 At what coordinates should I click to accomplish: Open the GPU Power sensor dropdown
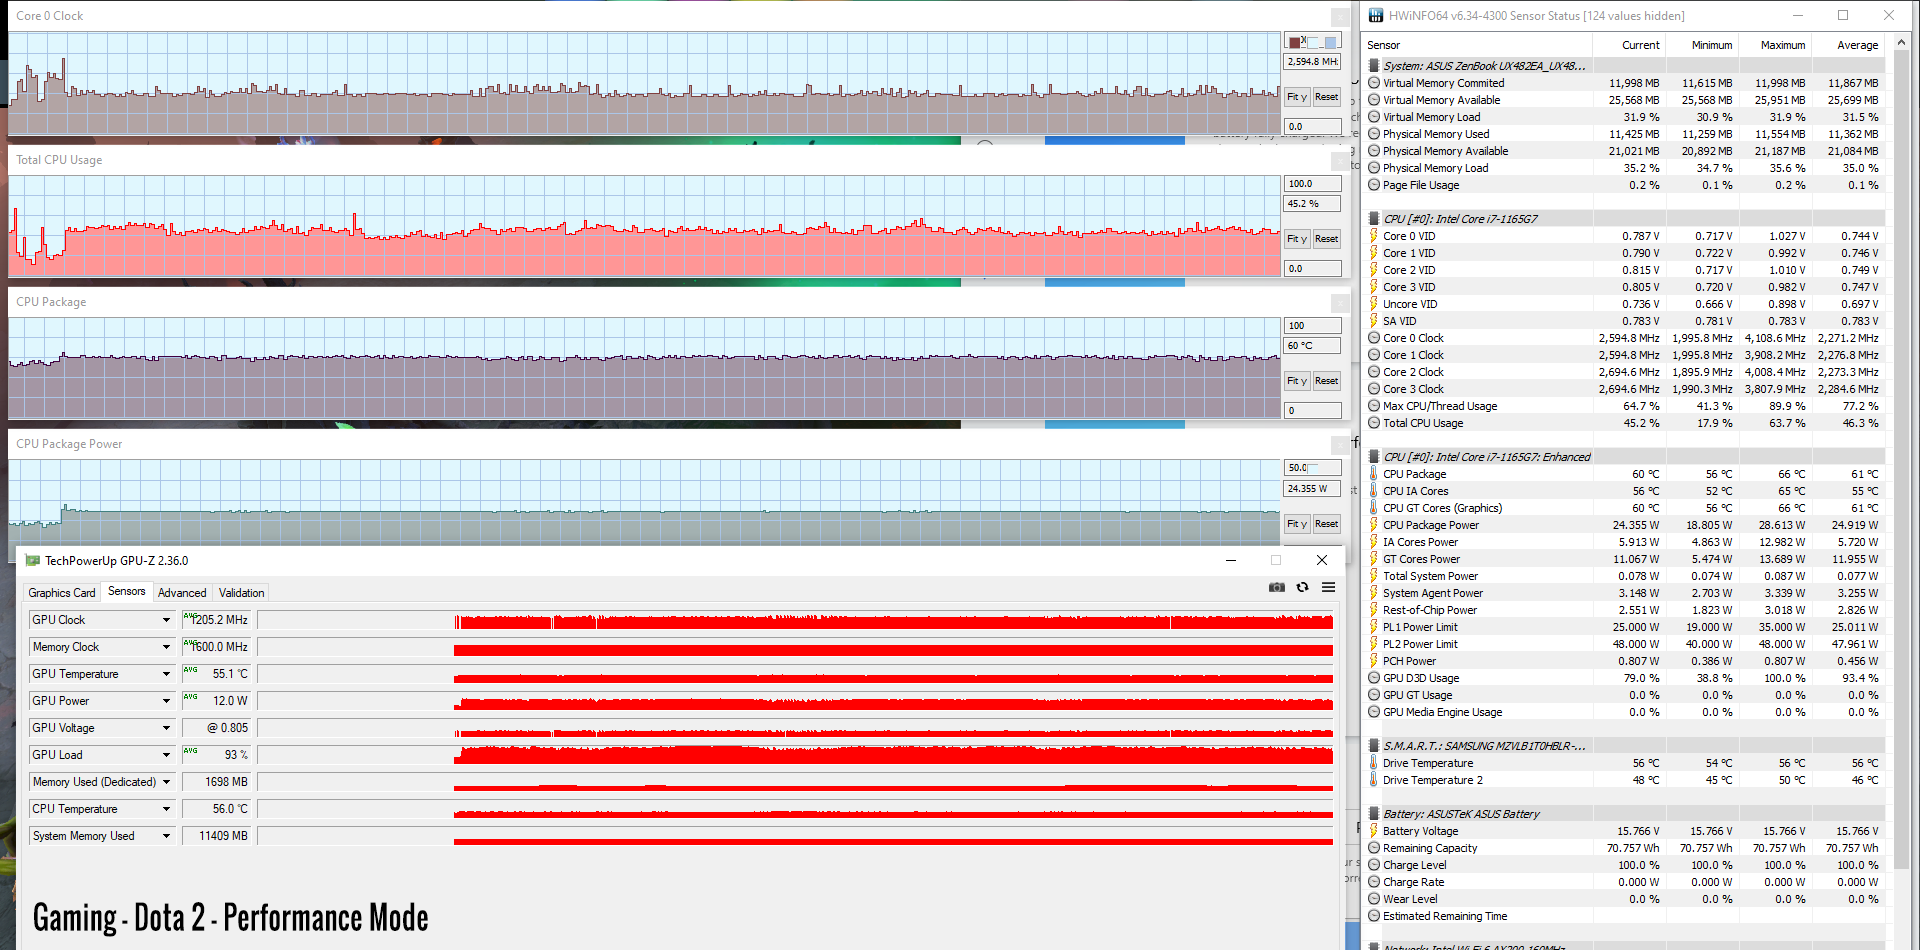point(166,701)
